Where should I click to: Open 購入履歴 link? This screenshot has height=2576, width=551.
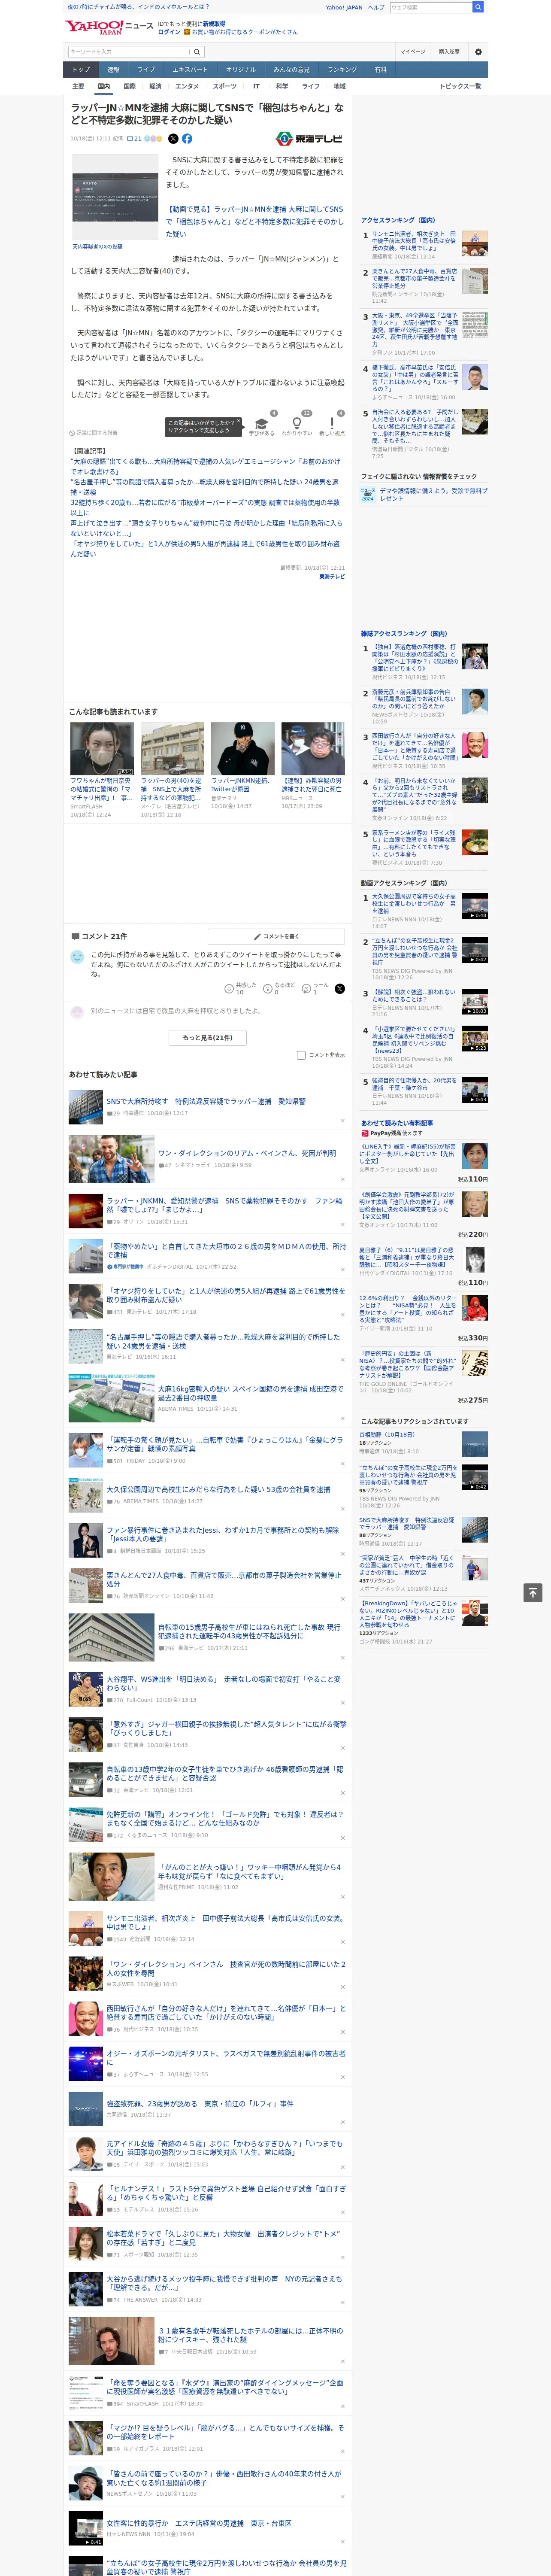tap(449, 51)
